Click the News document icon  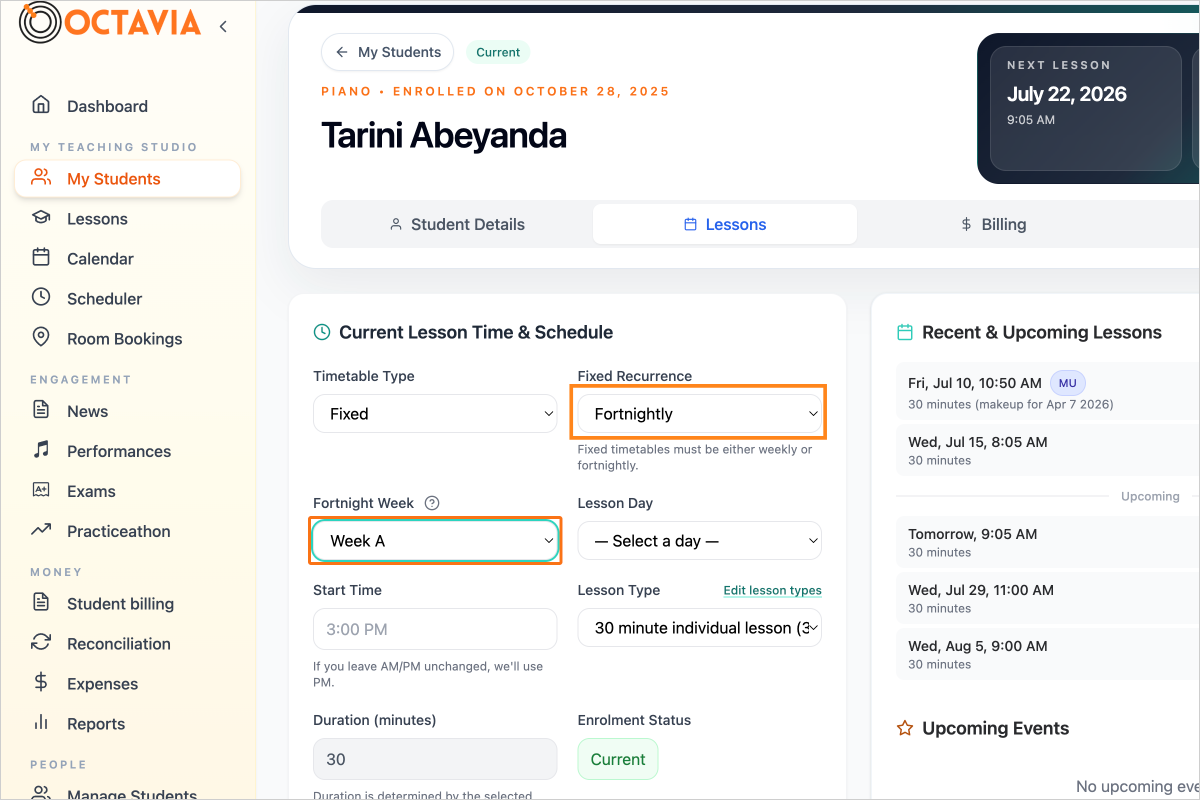pos(41,411)
